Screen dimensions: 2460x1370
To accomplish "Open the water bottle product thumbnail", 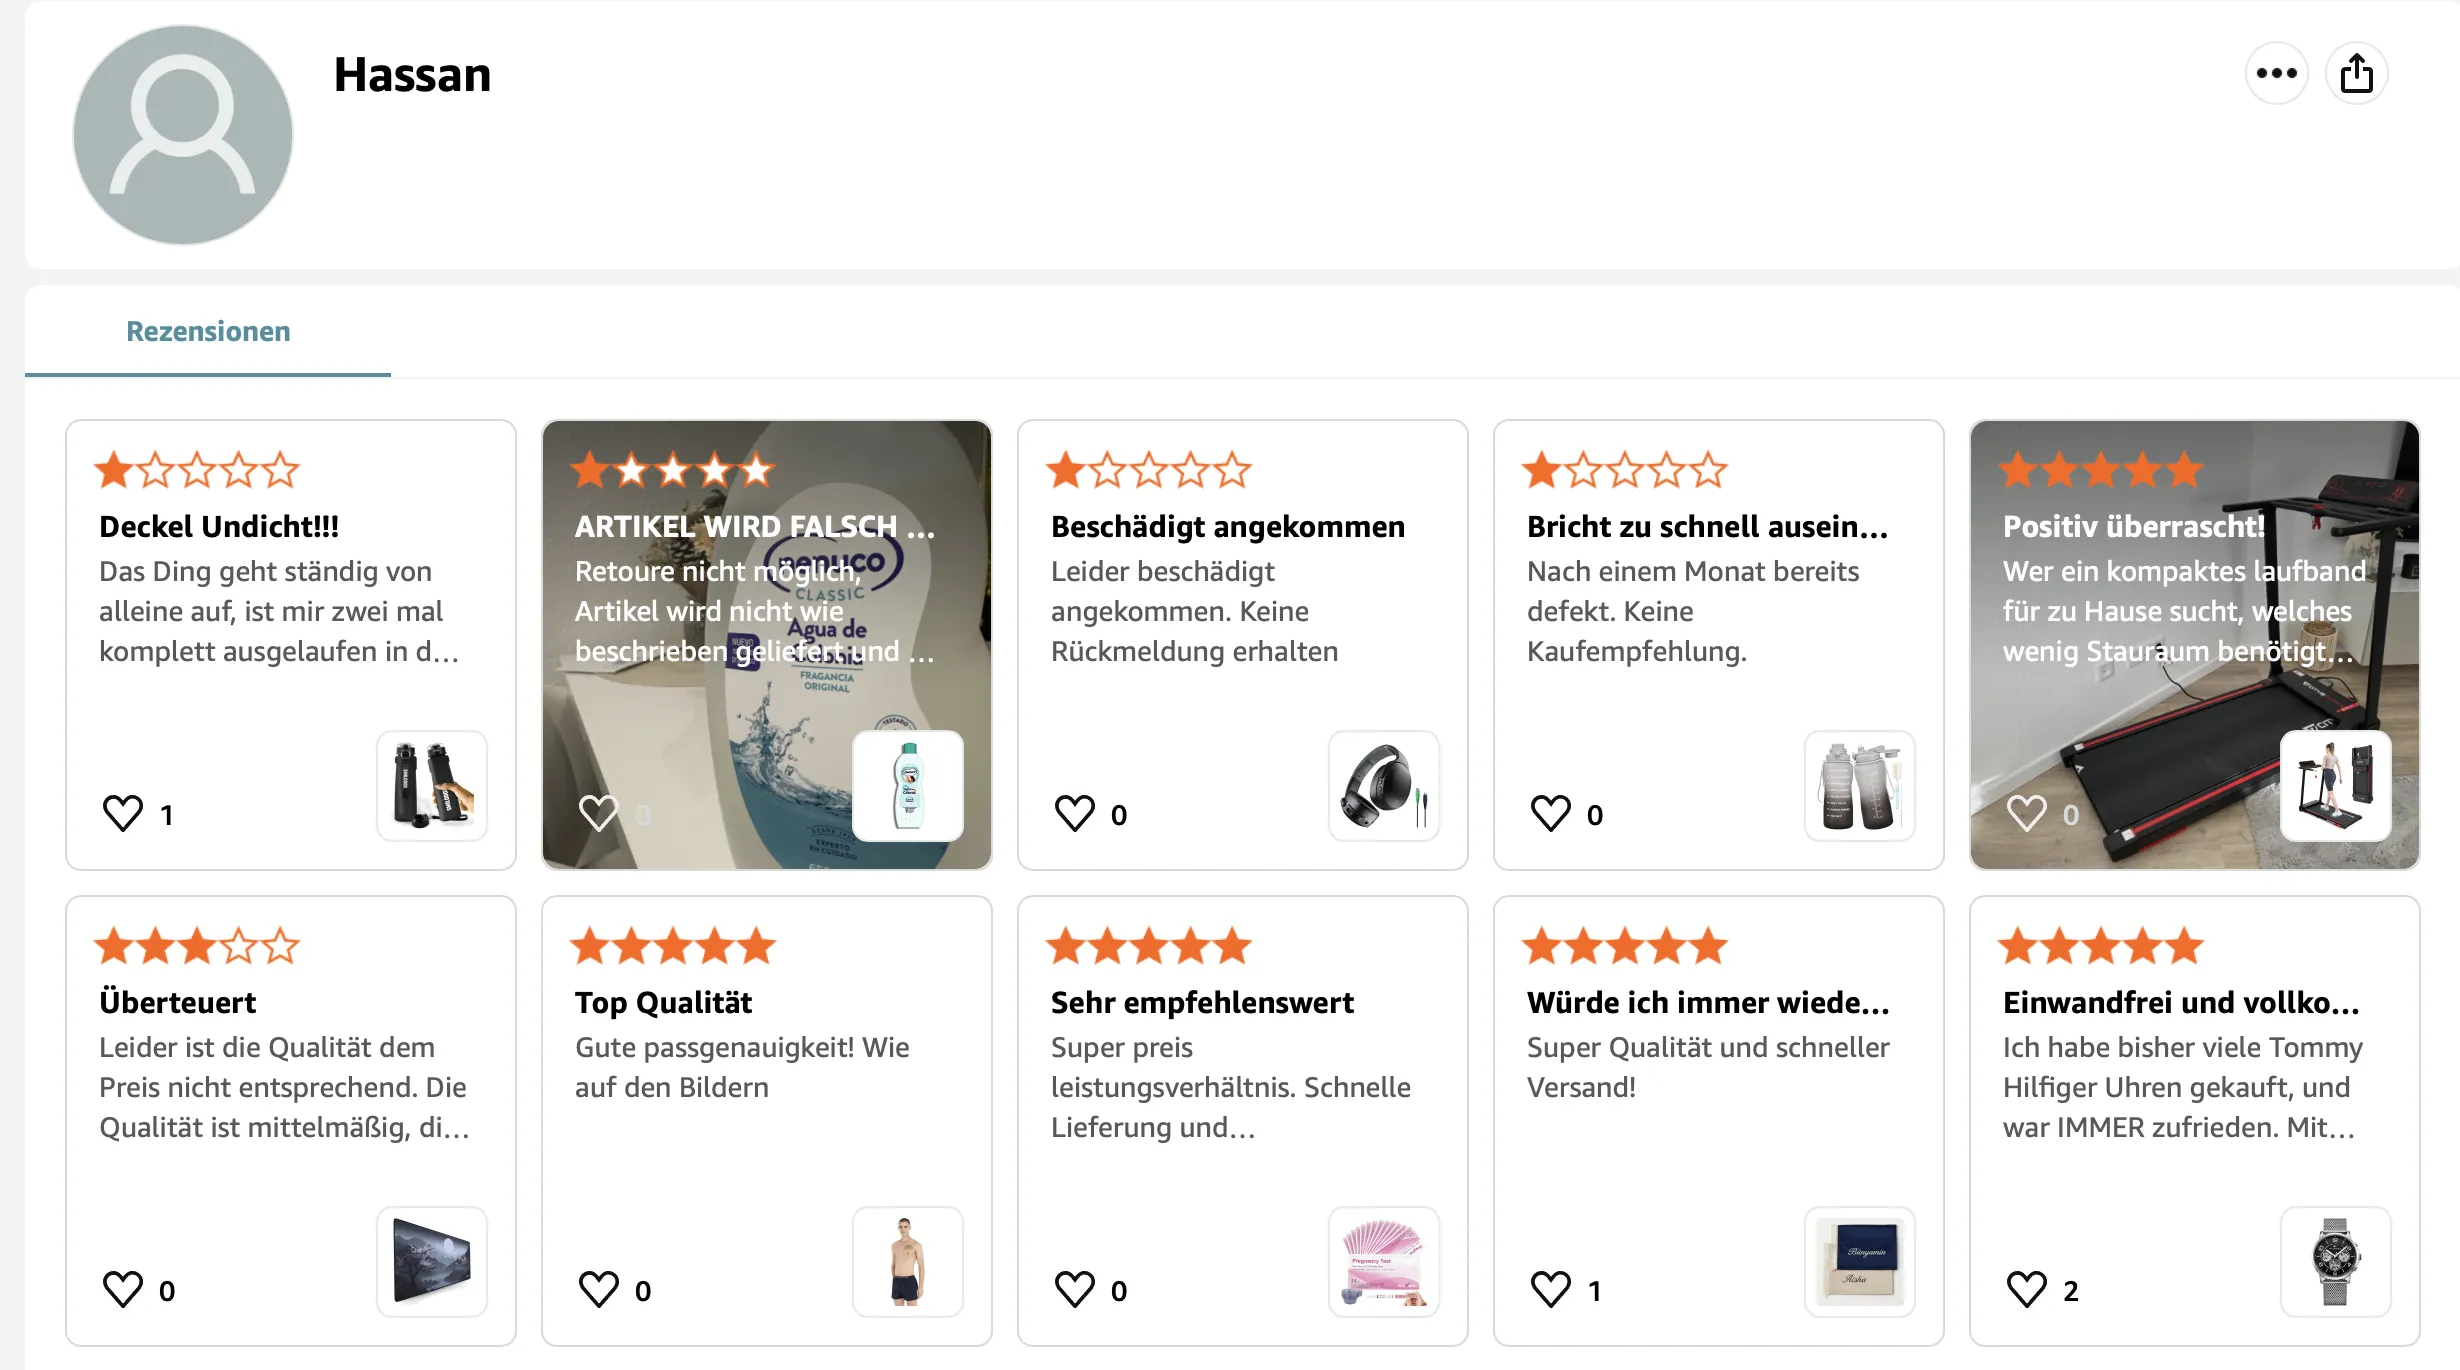I will [x=432, y=786].
